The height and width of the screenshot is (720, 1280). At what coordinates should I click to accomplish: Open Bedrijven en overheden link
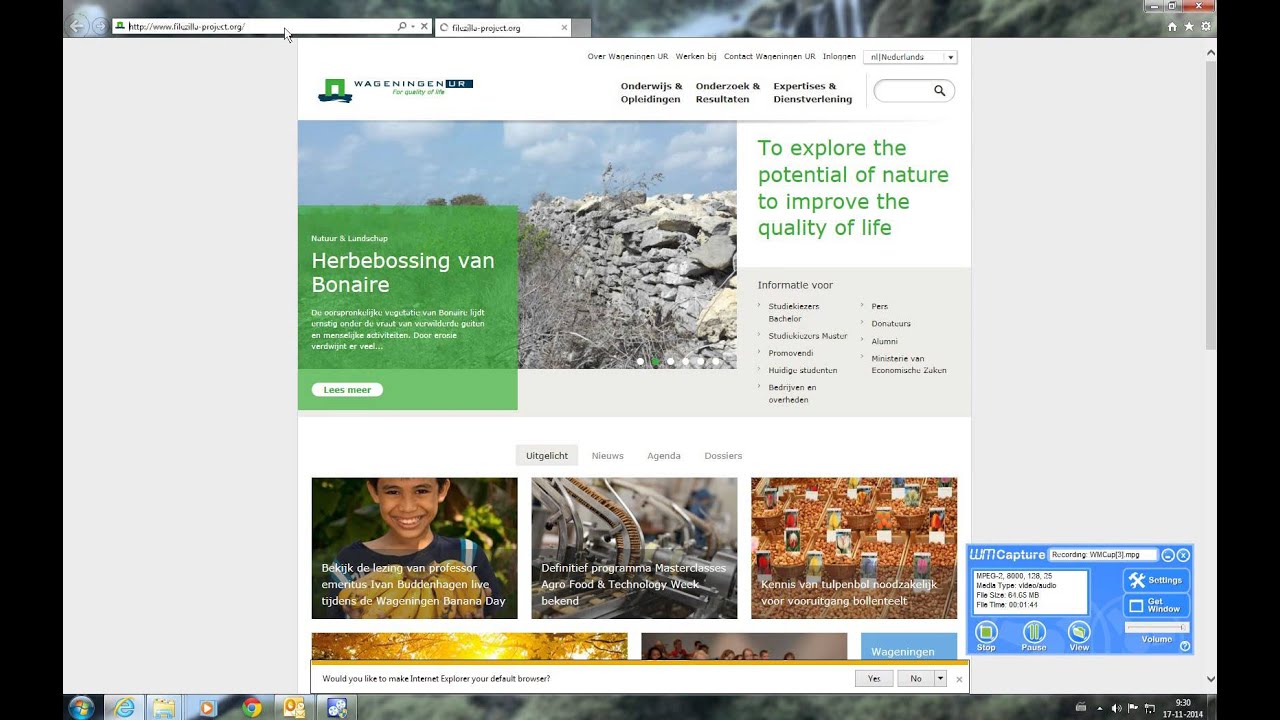pos(792,393)
